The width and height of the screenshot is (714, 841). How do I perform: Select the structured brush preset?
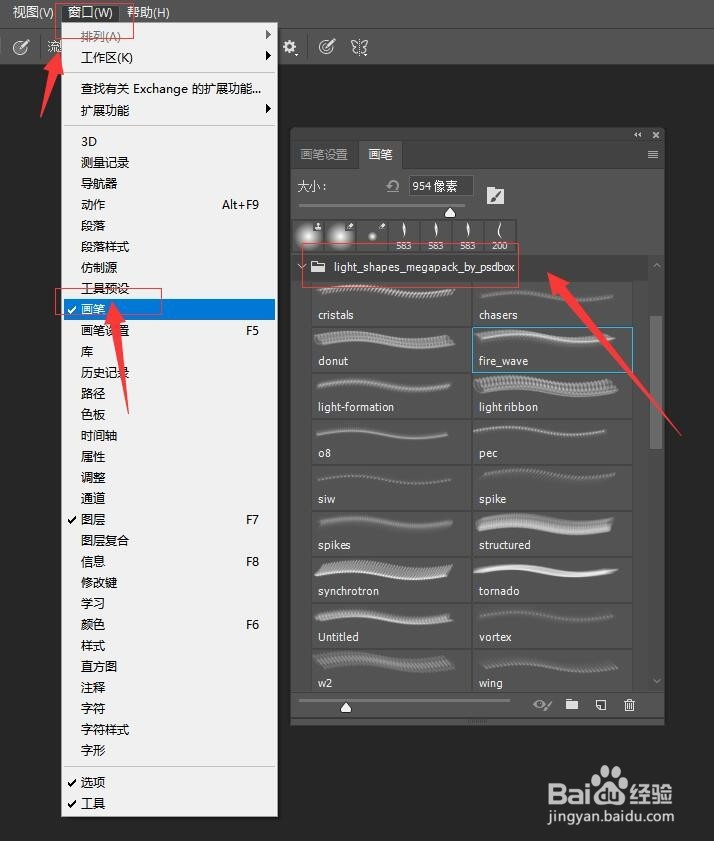coord(552,534)
